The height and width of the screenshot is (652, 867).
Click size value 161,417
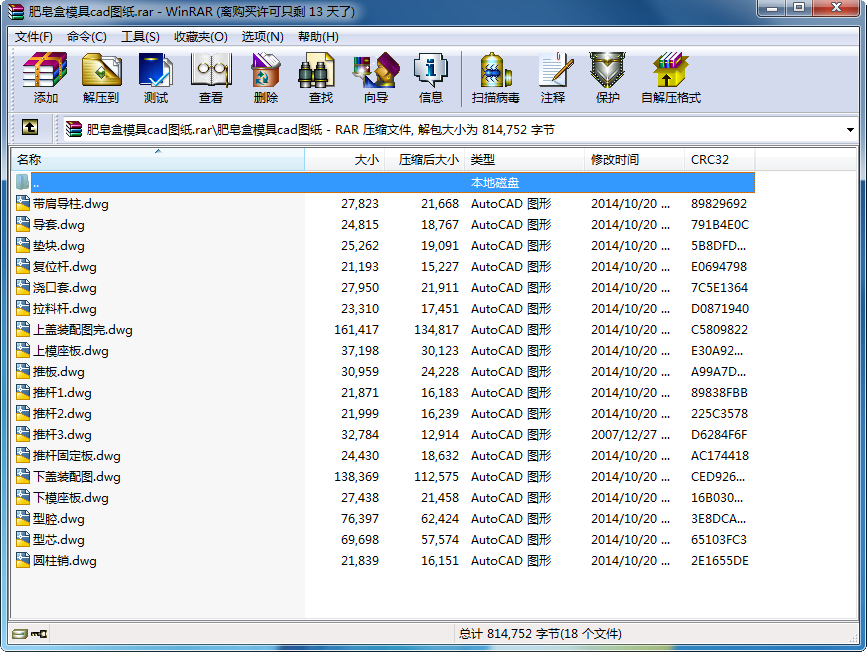point(357,330)
